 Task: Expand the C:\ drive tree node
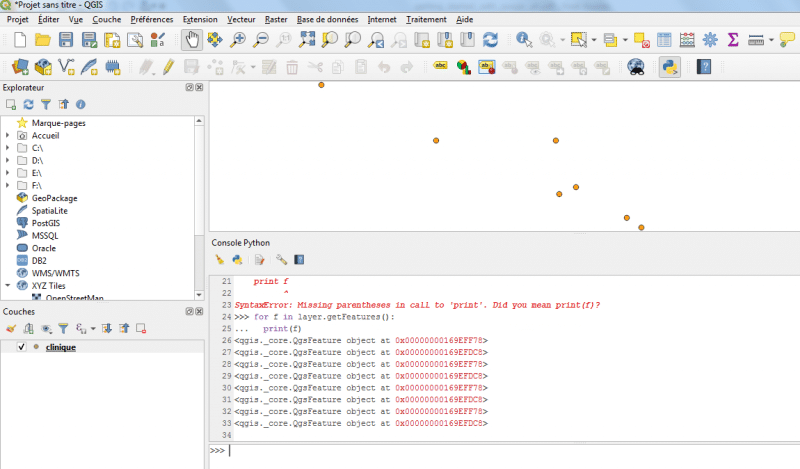tap(8, 147)
